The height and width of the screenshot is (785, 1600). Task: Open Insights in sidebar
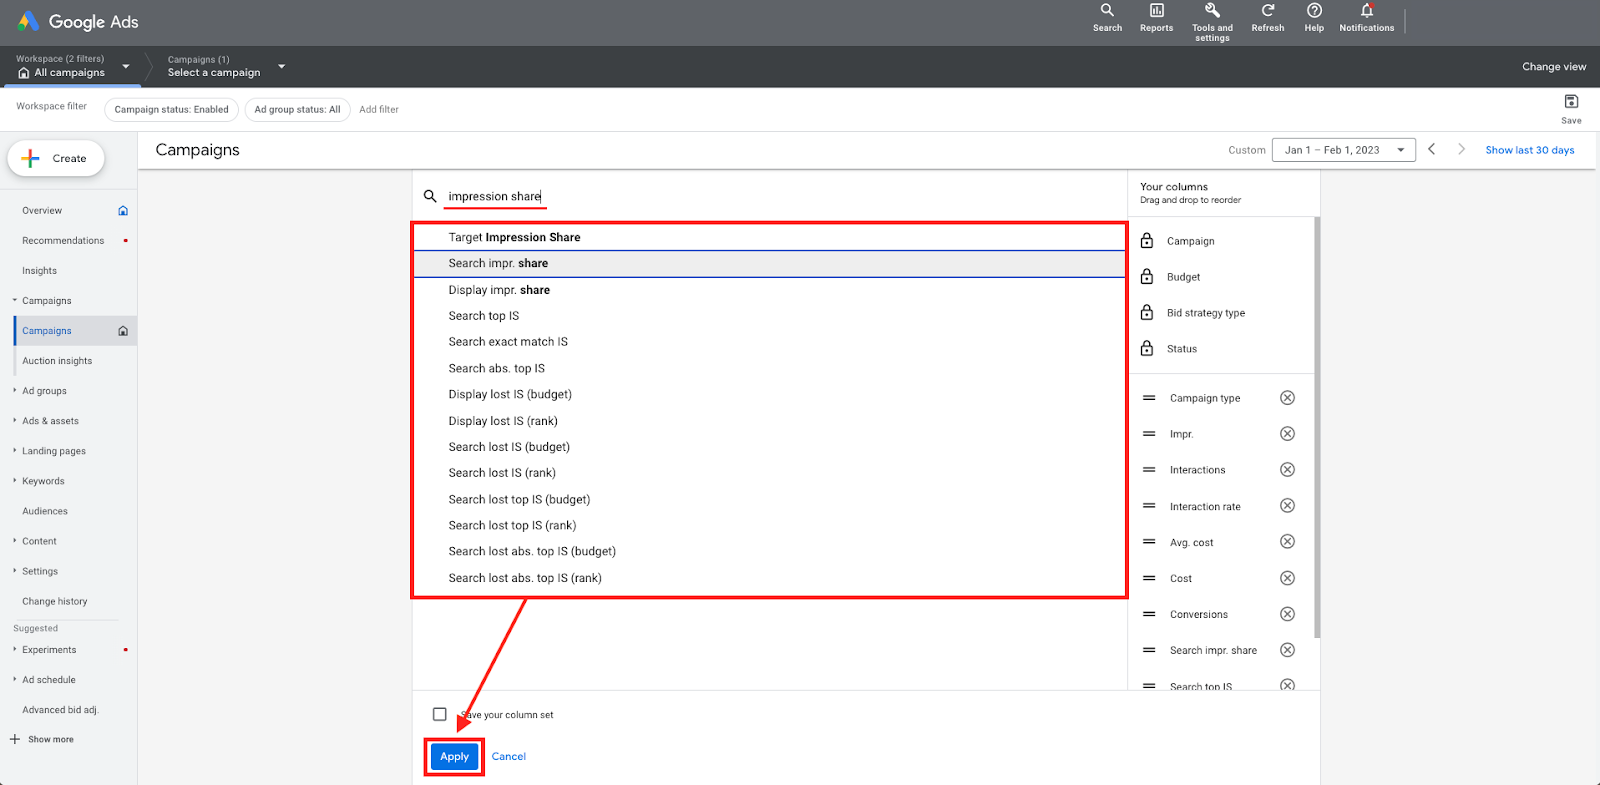pos(39,270)
